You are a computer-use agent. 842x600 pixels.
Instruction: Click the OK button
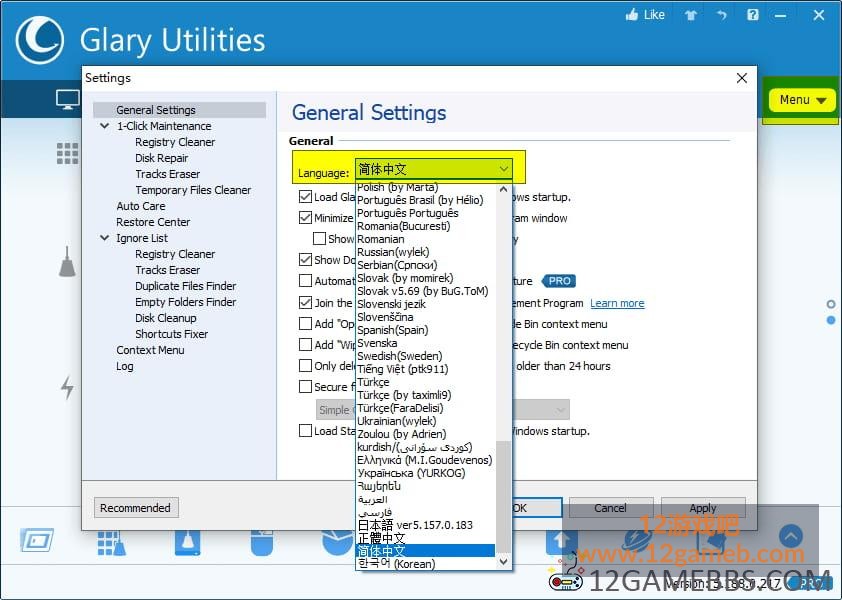[537, 508]
